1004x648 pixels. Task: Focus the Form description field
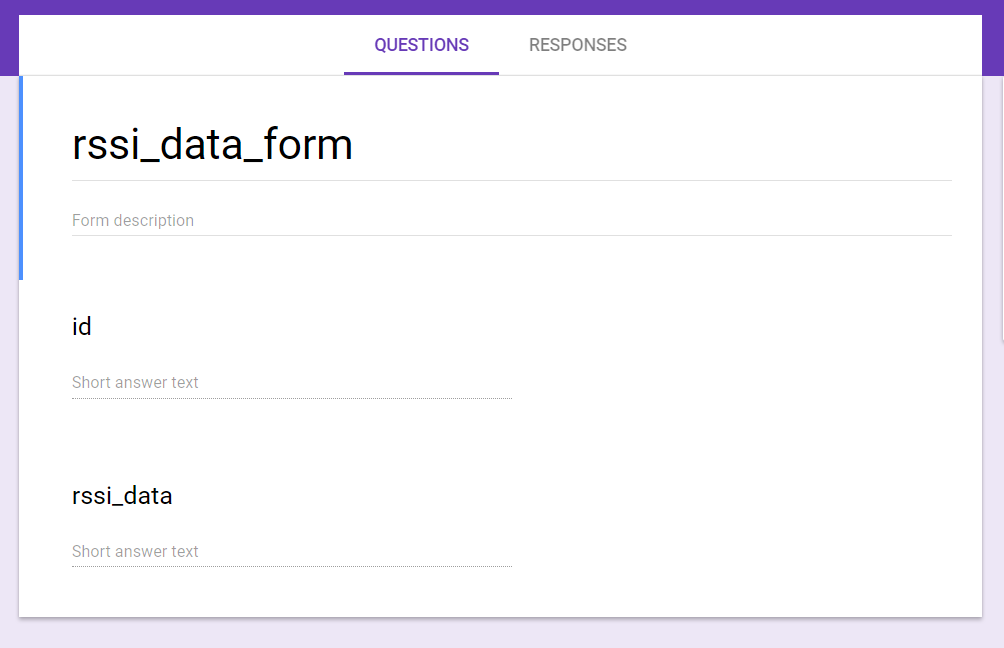[x=511, y=220]
